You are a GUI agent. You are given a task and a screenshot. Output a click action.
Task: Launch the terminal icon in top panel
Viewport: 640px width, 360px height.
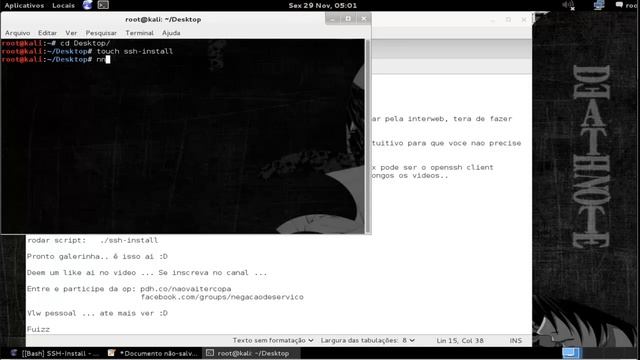click(x=103, y=5)
